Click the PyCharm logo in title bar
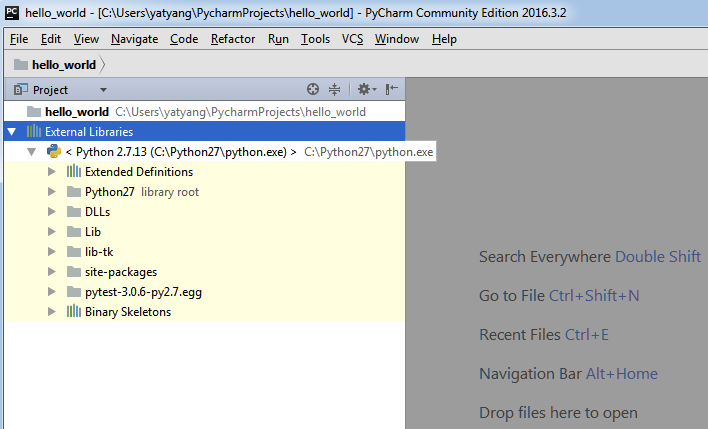708x429 pixels. pos(12,13)
